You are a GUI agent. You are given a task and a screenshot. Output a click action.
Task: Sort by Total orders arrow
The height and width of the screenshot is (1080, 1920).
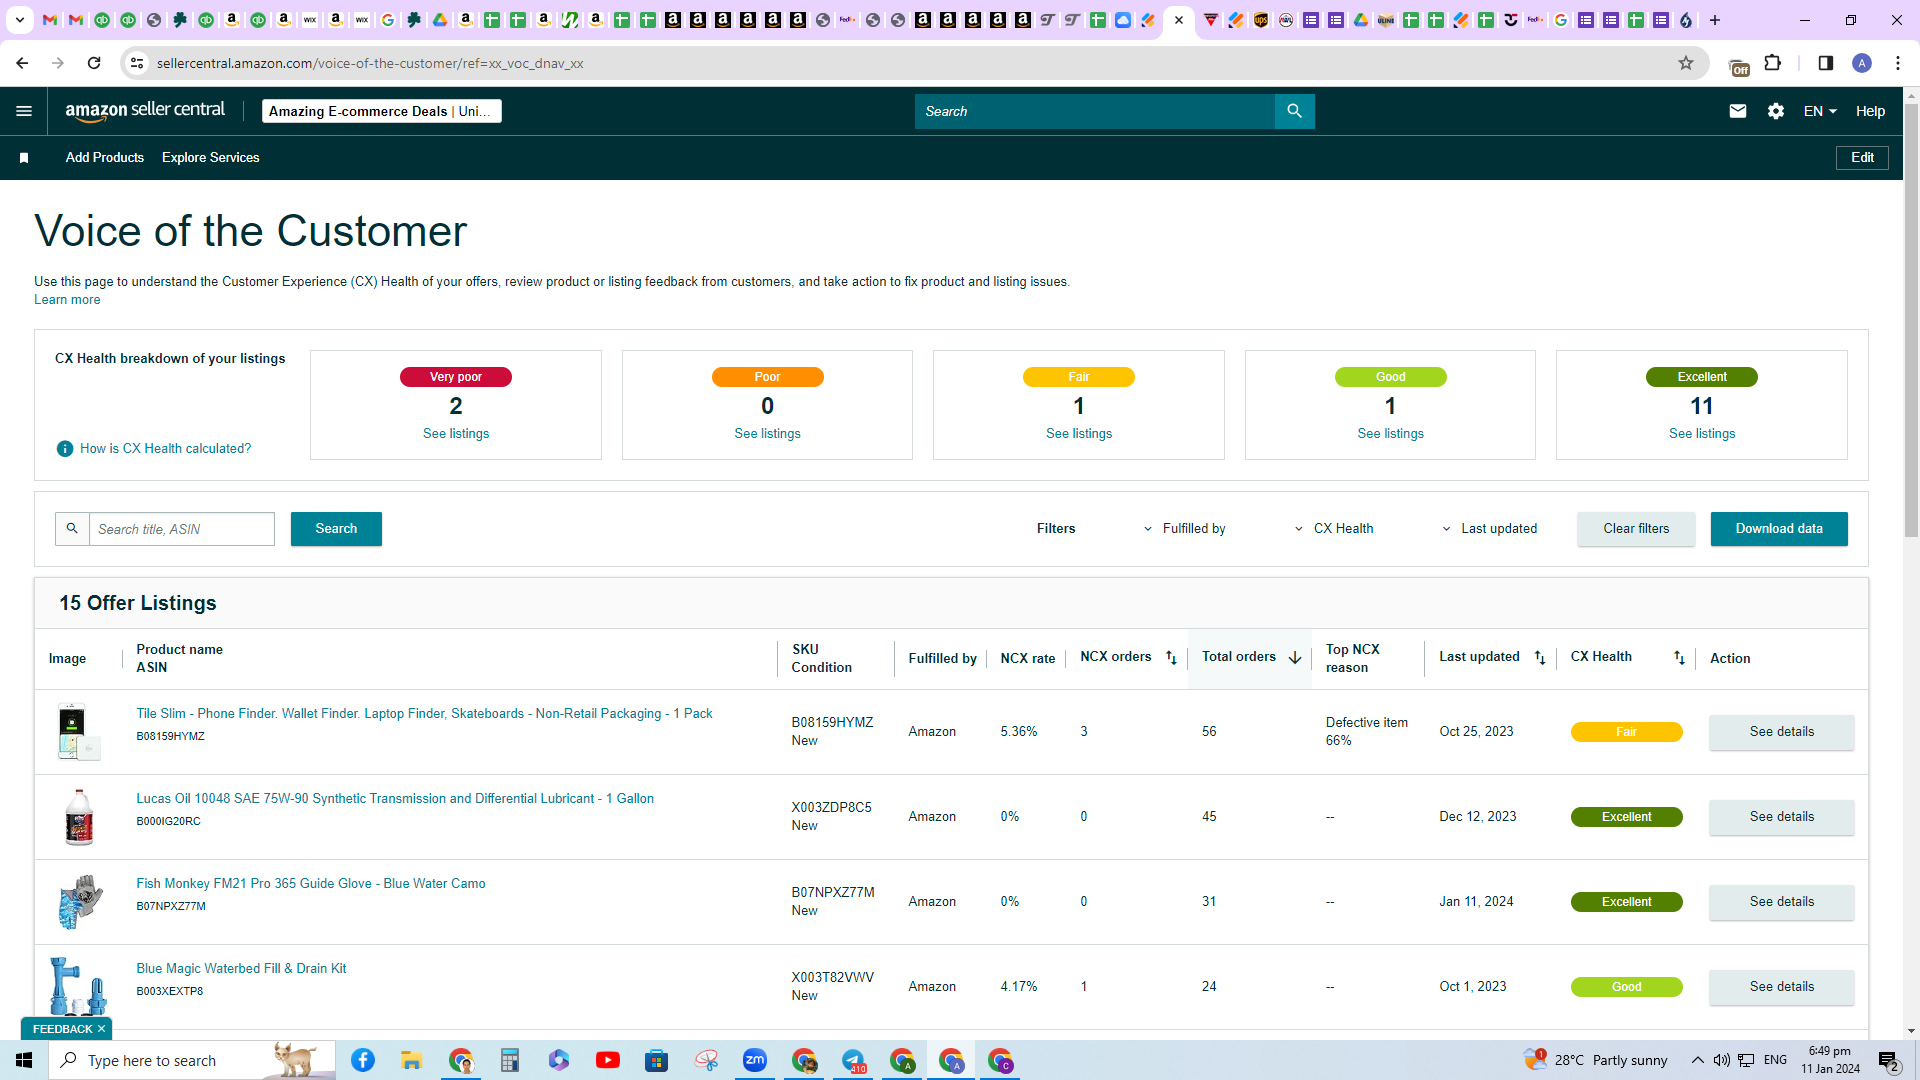point(1295,657)
